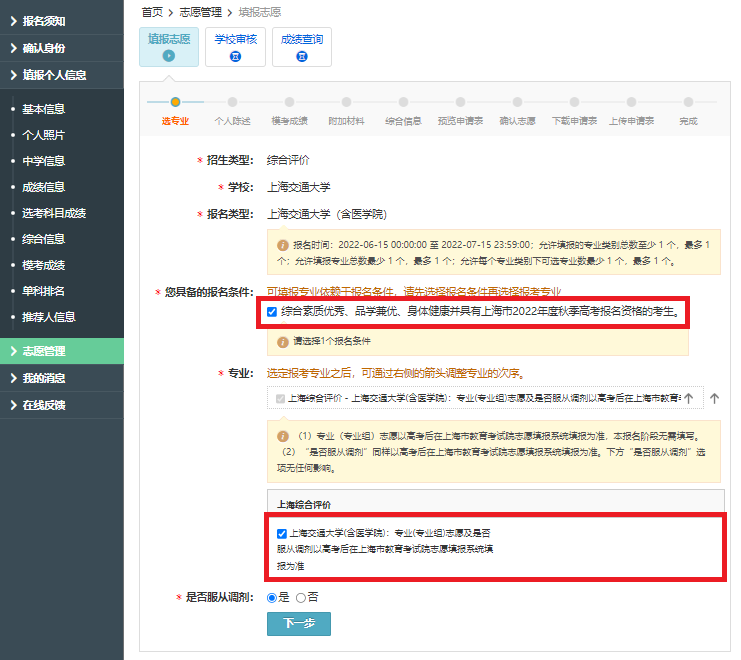Select 是 for 是否服从调剂
Image resolution: width=741 pixels, height=660 pixels.
272,598
